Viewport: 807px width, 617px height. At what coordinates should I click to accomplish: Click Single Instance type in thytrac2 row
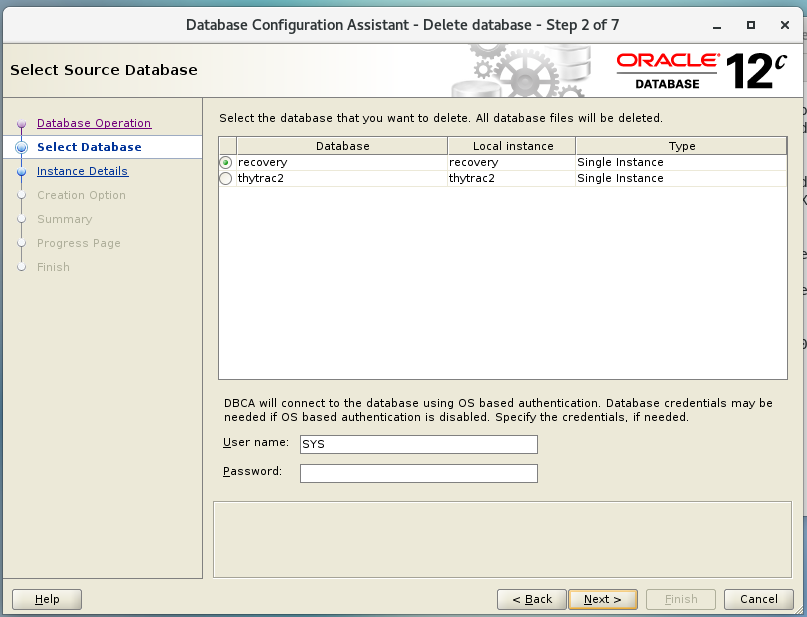click(x=681, y=178)
